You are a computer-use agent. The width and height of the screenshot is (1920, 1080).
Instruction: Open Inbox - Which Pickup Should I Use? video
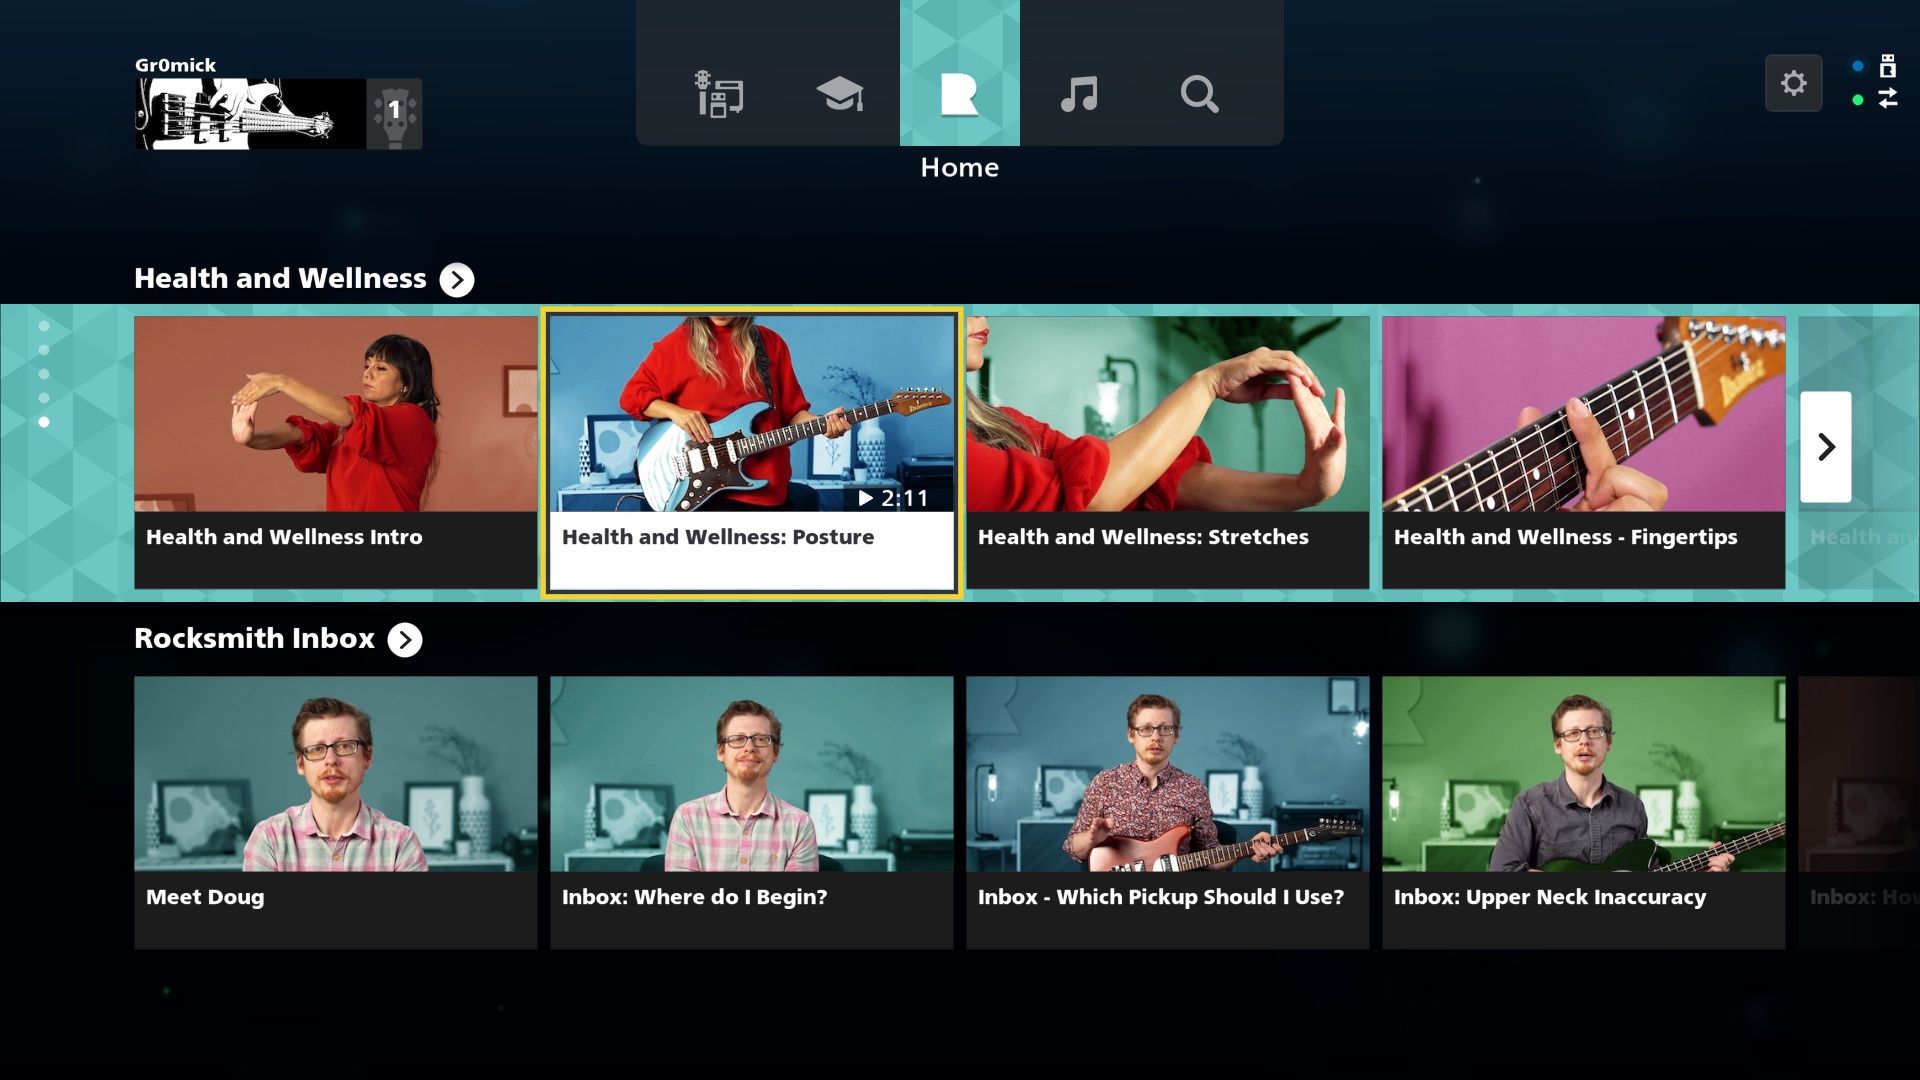pyautogui.click(x=1168, y=812)
